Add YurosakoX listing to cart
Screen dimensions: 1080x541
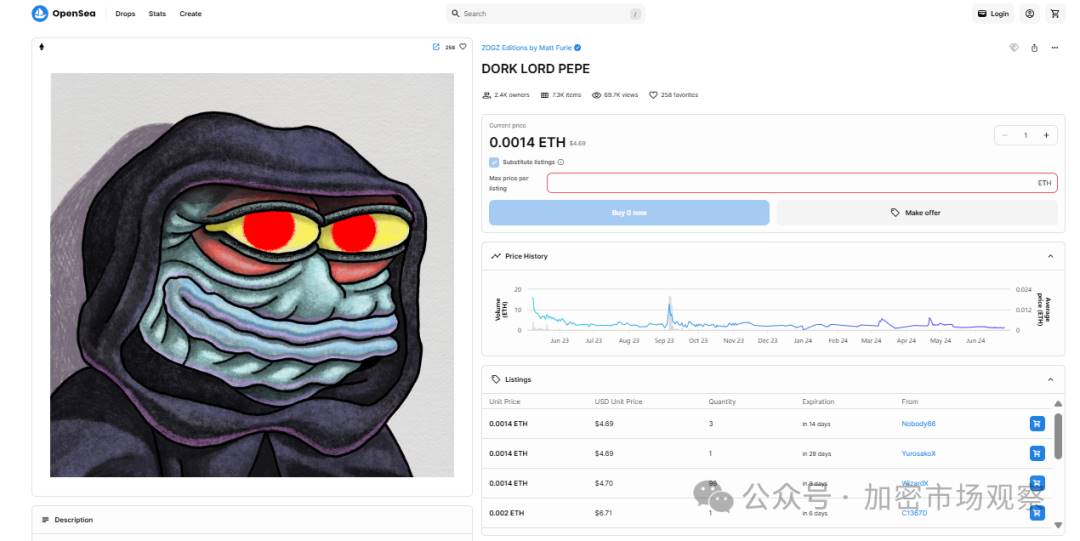1037,453
